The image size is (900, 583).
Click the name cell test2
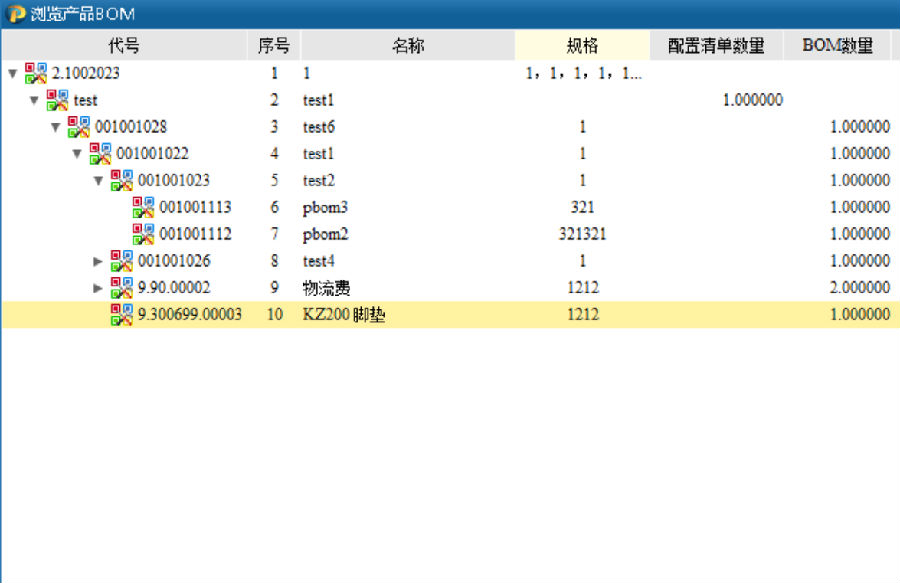coord(319,180)
